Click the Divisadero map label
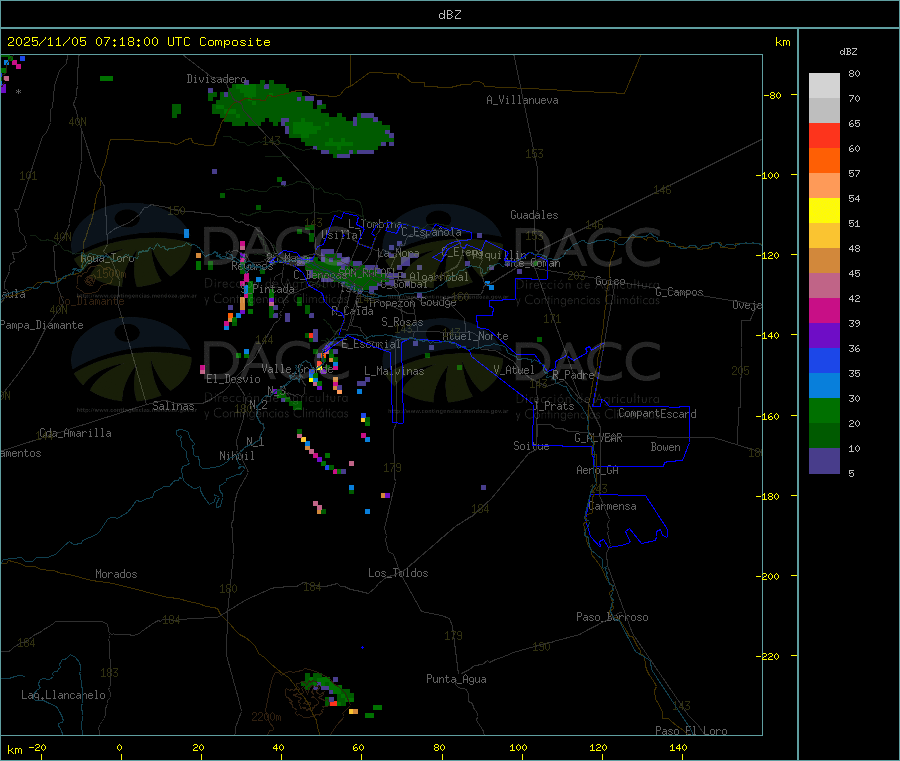The height and width of the screenshot is (761, 900). (x=216, y=79)
